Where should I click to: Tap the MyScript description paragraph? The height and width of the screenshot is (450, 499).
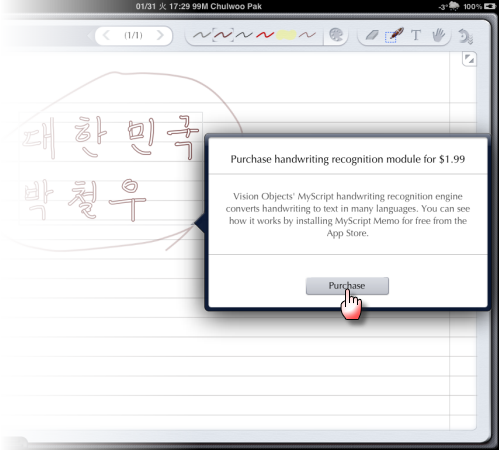click(x=348, y=214)
